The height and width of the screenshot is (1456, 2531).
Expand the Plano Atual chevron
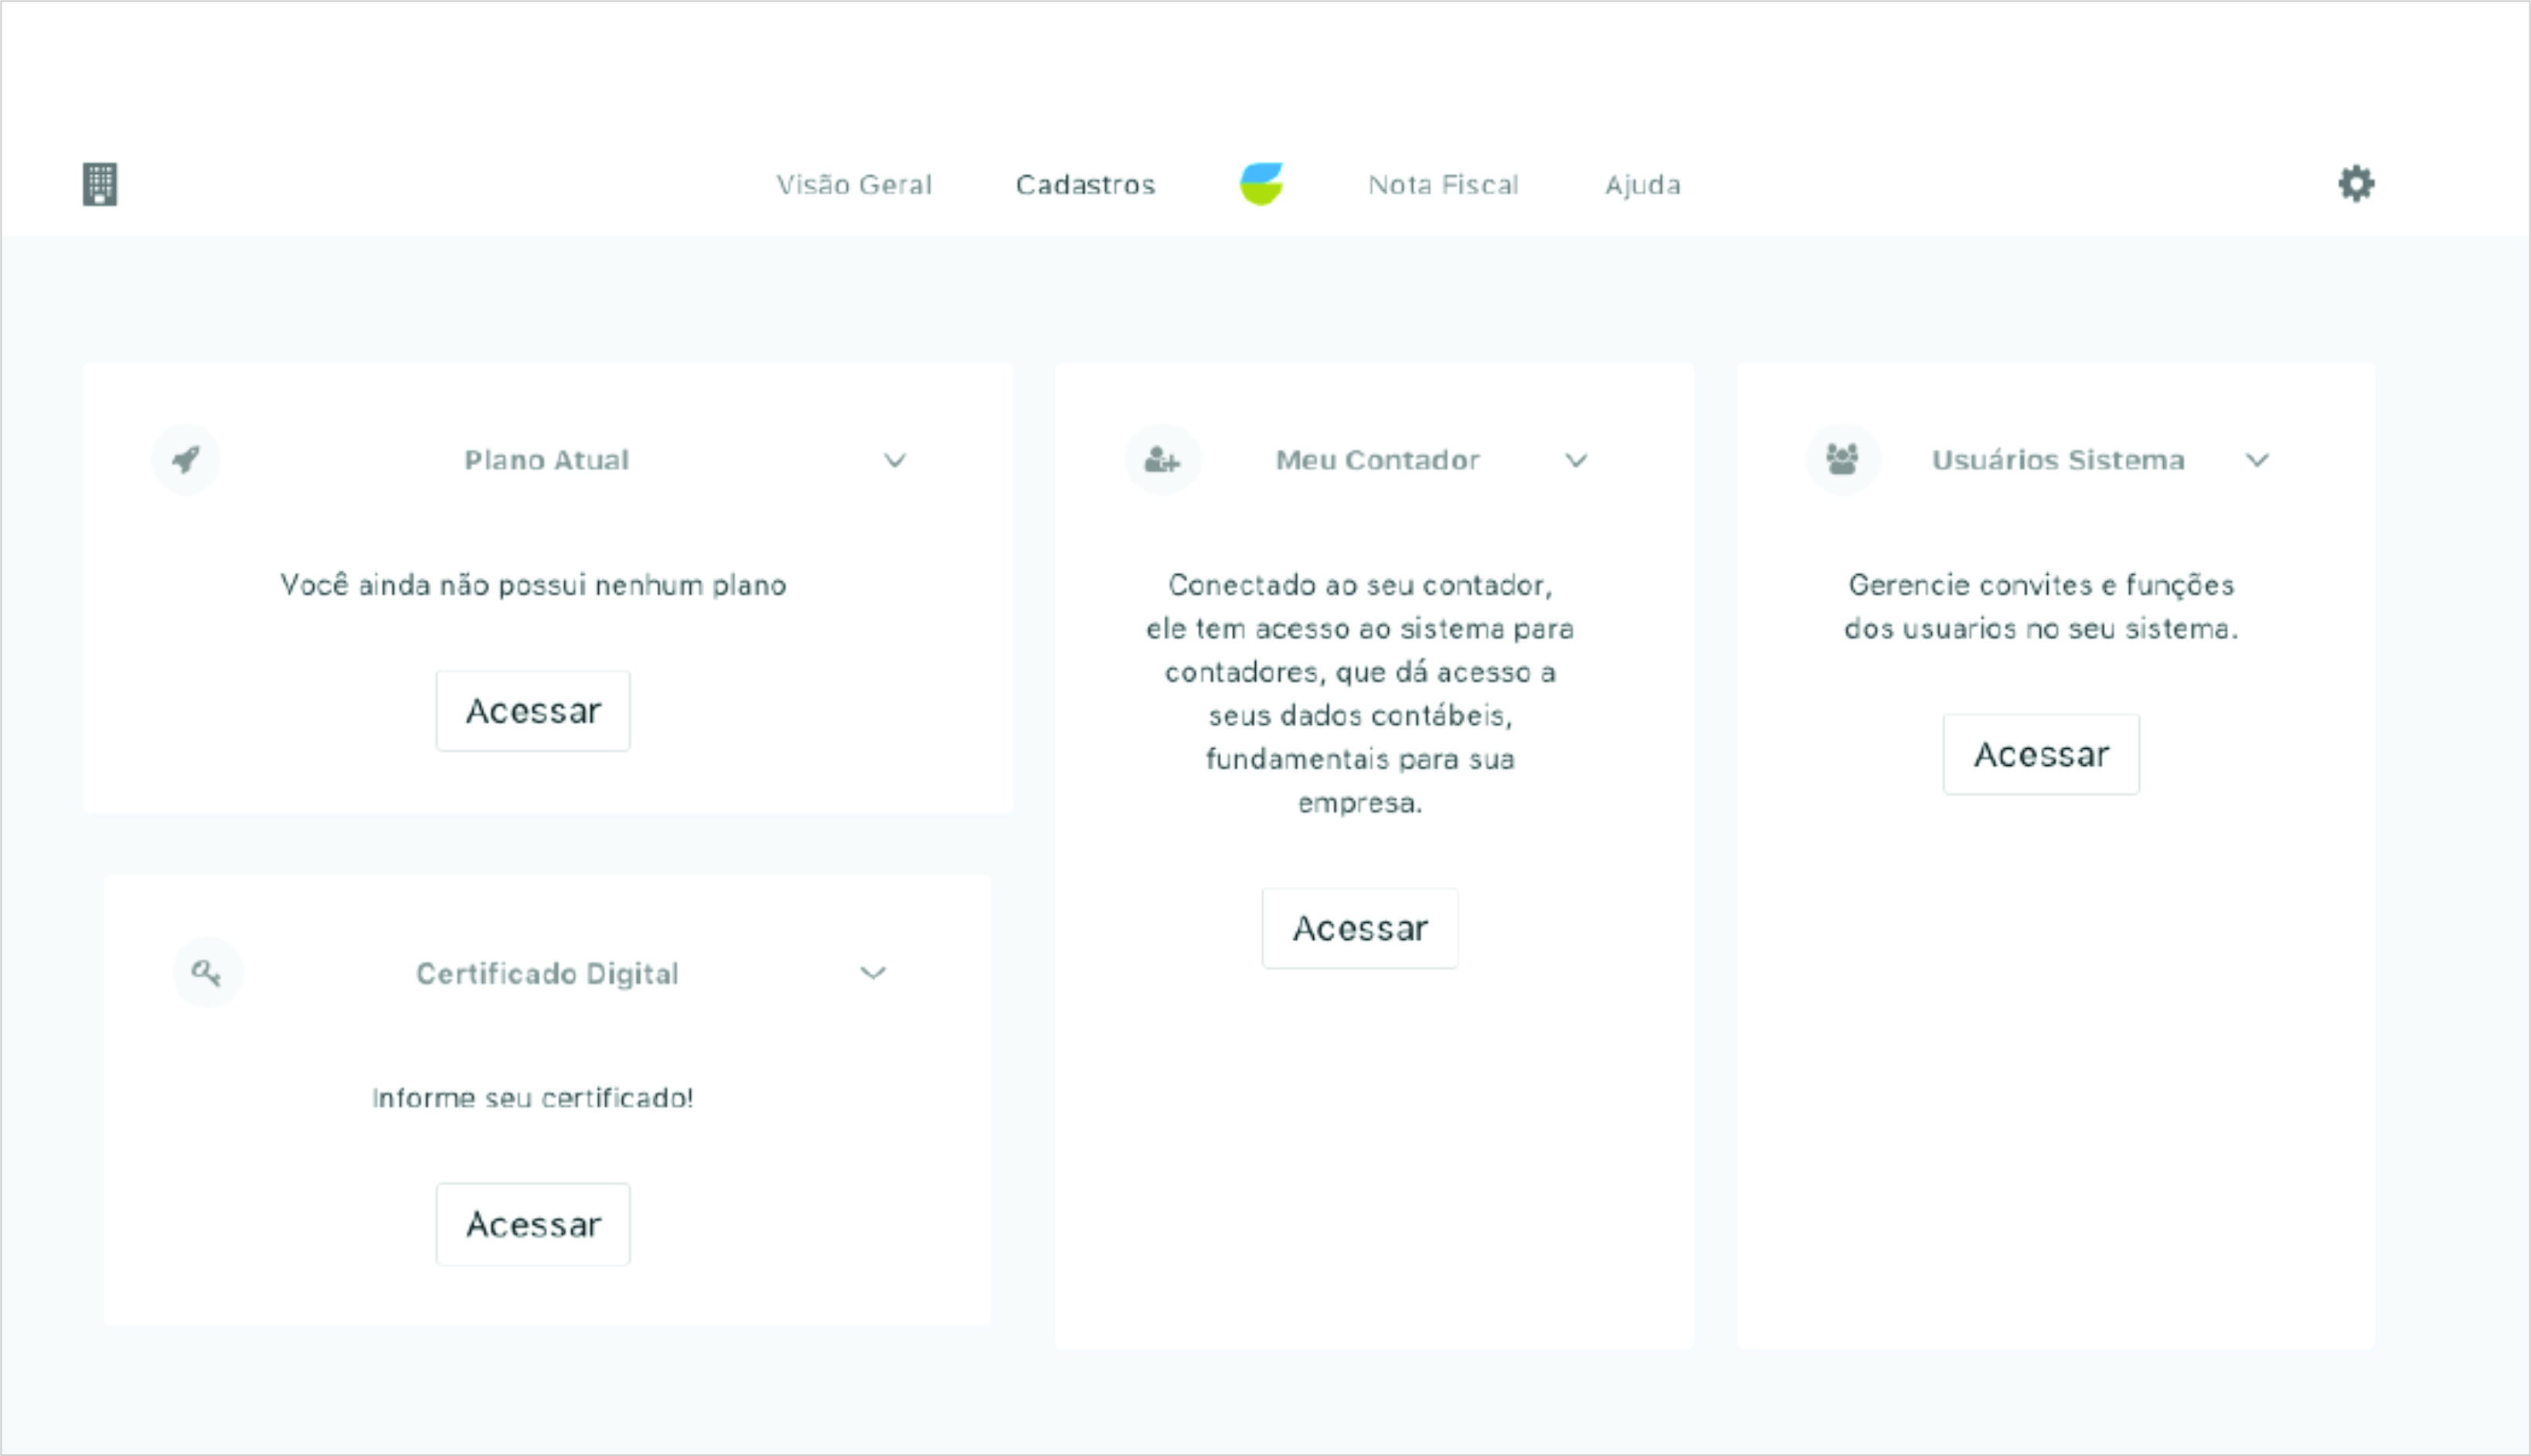click(x=895, y=460)
